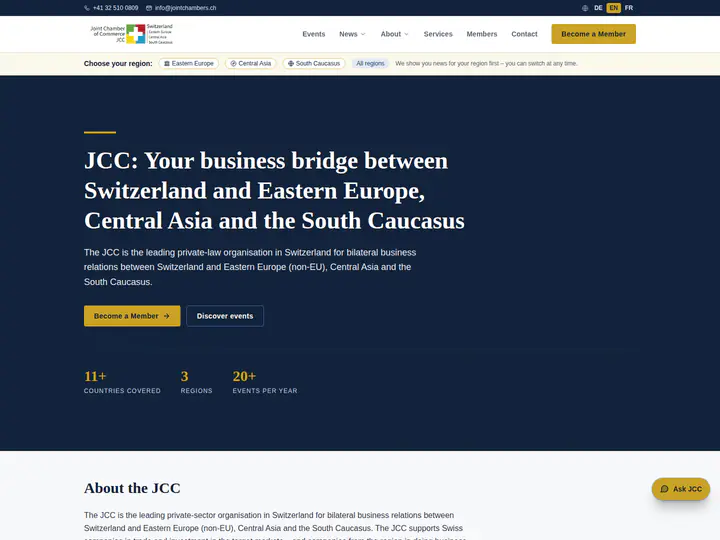This screenshot has height=540, width=720.
Task: Click the note 'We show you news for your region first'
Action: [486, 63]
